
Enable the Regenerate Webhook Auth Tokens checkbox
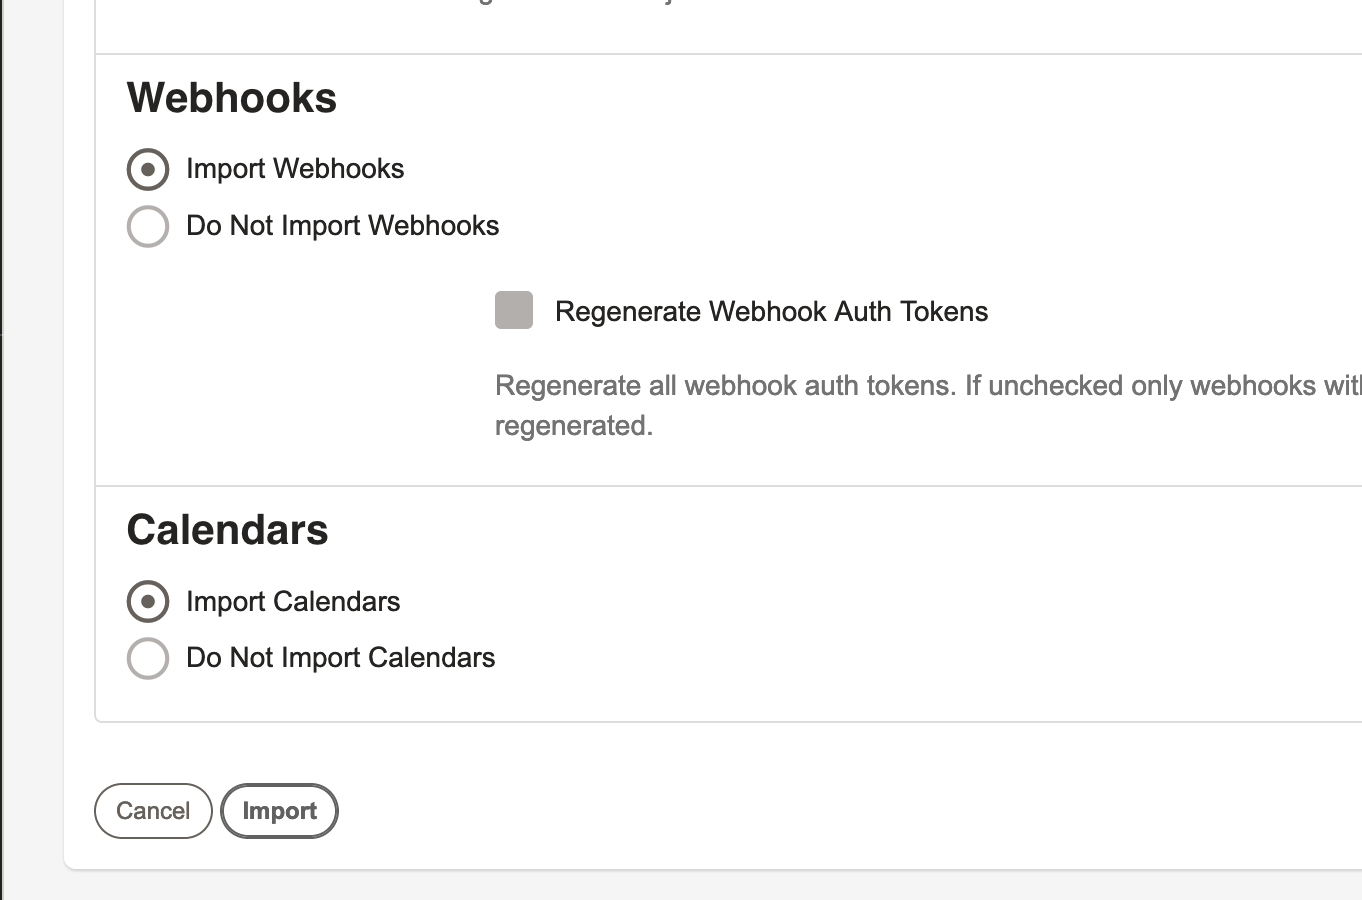point(514,310)
